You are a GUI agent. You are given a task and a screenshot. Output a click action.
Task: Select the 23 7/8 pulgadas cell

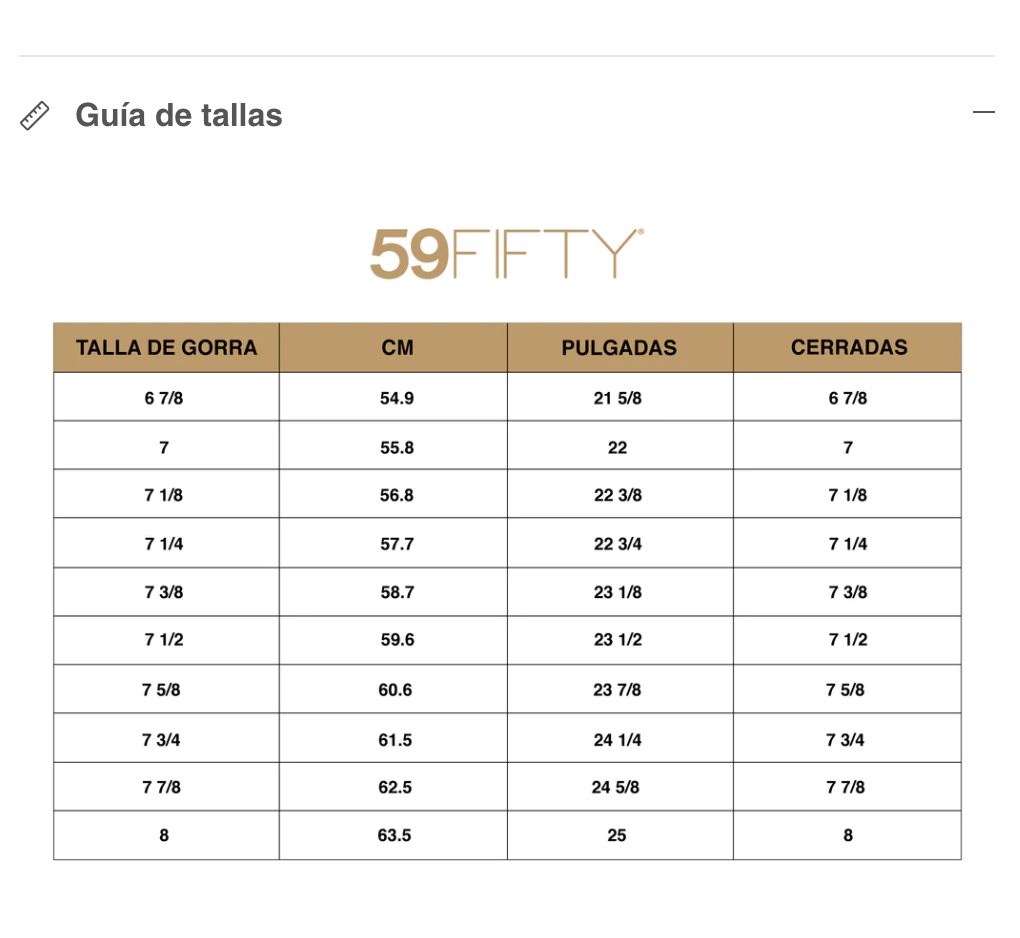coord(618,690)
